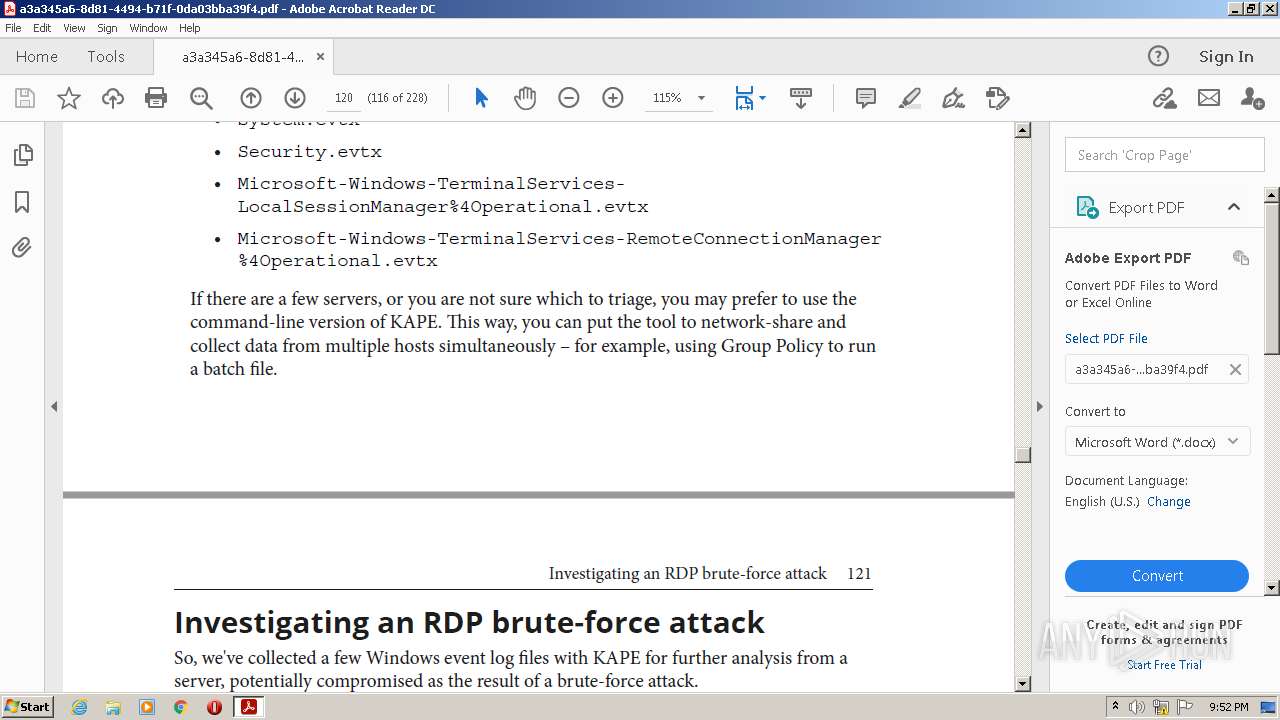Add a sticky note comment
The height and width of the screenshot is (720, 1280).
pyautogui.click(x=866, y=98)
